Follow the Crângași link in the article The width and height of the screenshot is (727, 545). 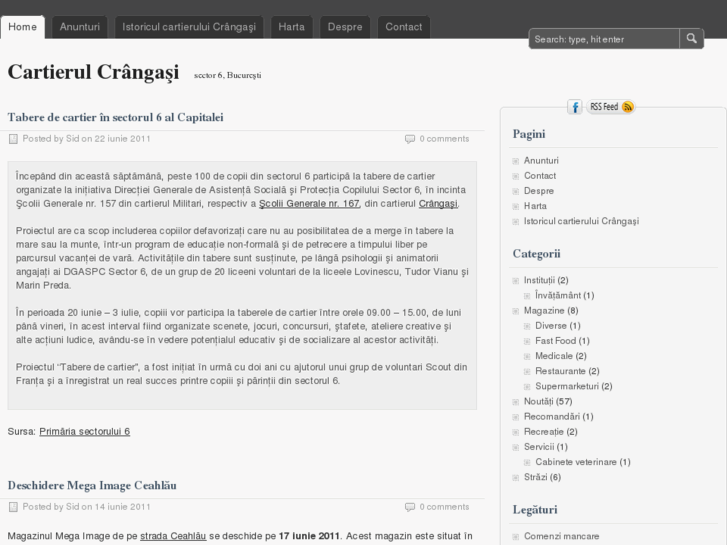[x=438, y=204]
